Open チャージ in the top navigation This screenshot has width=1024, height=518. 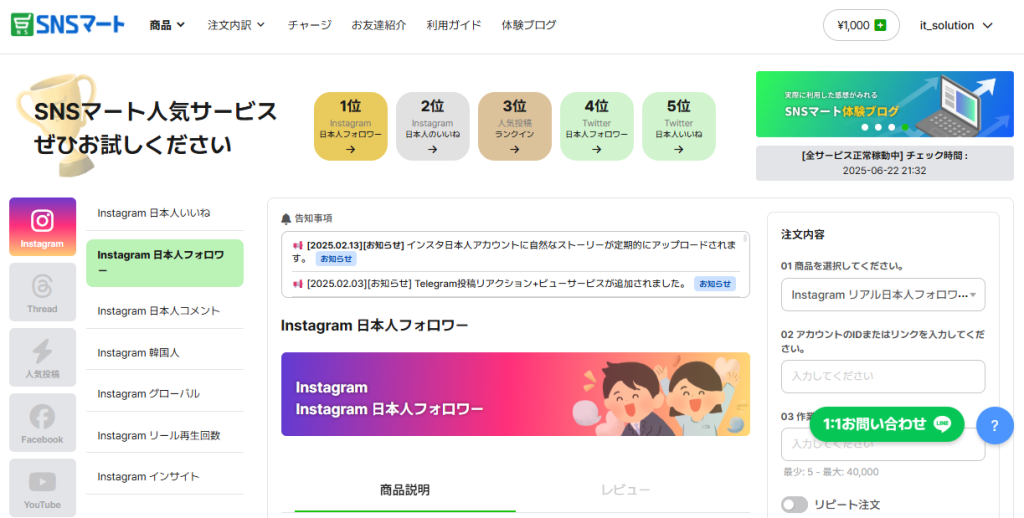(x=310, y=25)
